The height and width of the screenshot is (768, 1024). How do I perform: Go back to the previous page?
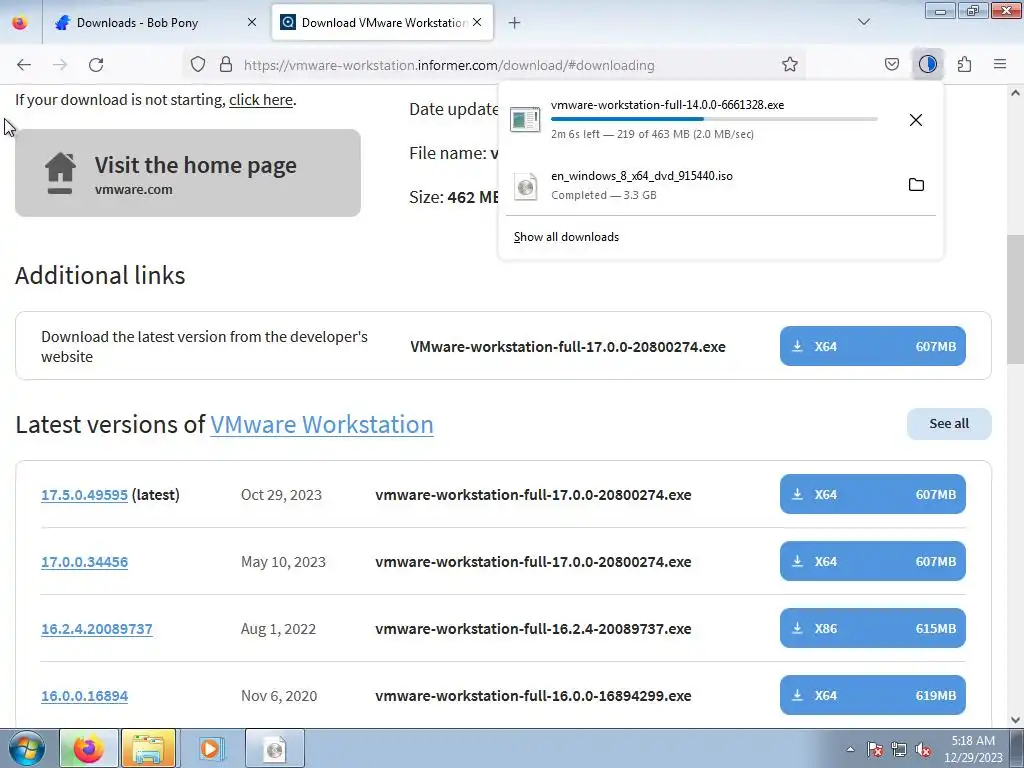(x=24, y=65)
